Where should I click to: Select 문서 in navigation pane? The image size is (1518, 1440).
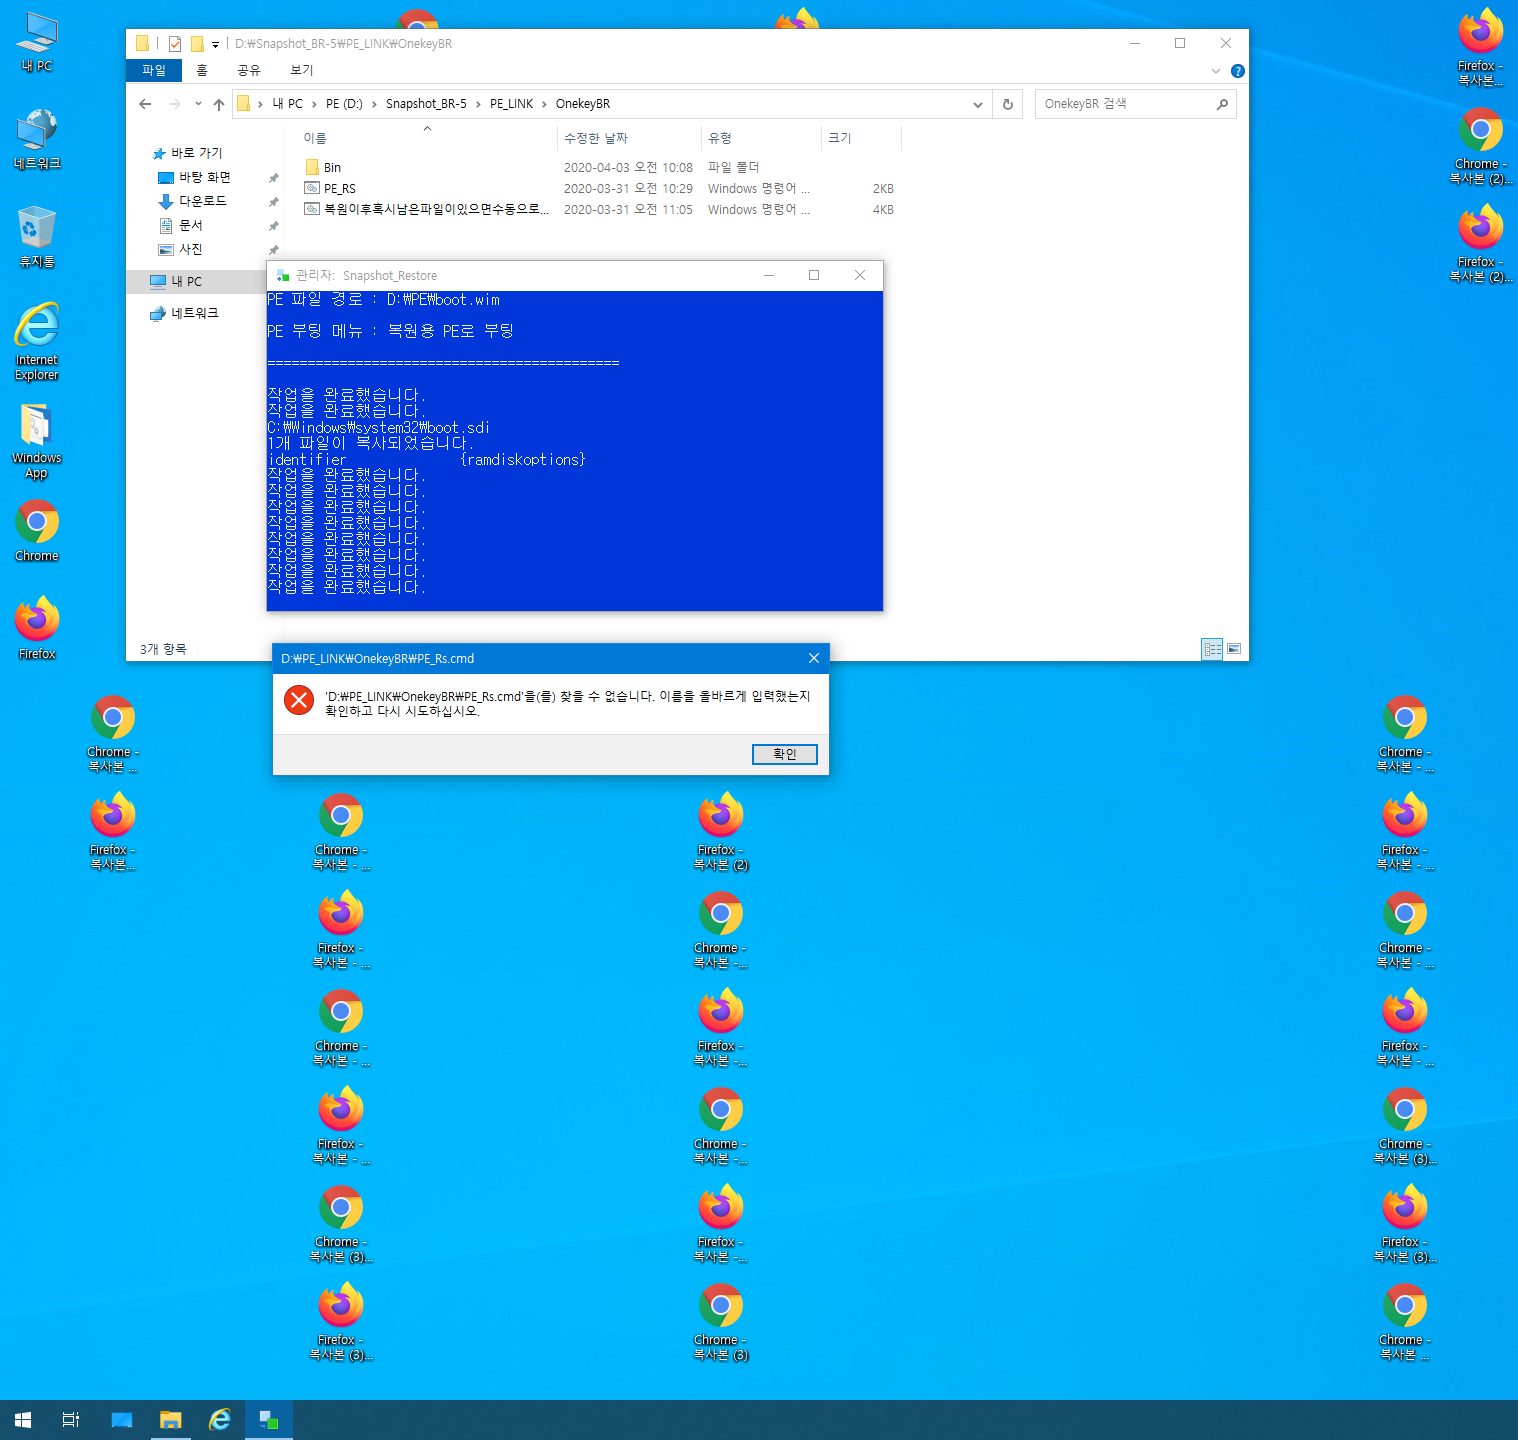coord(190,225)
